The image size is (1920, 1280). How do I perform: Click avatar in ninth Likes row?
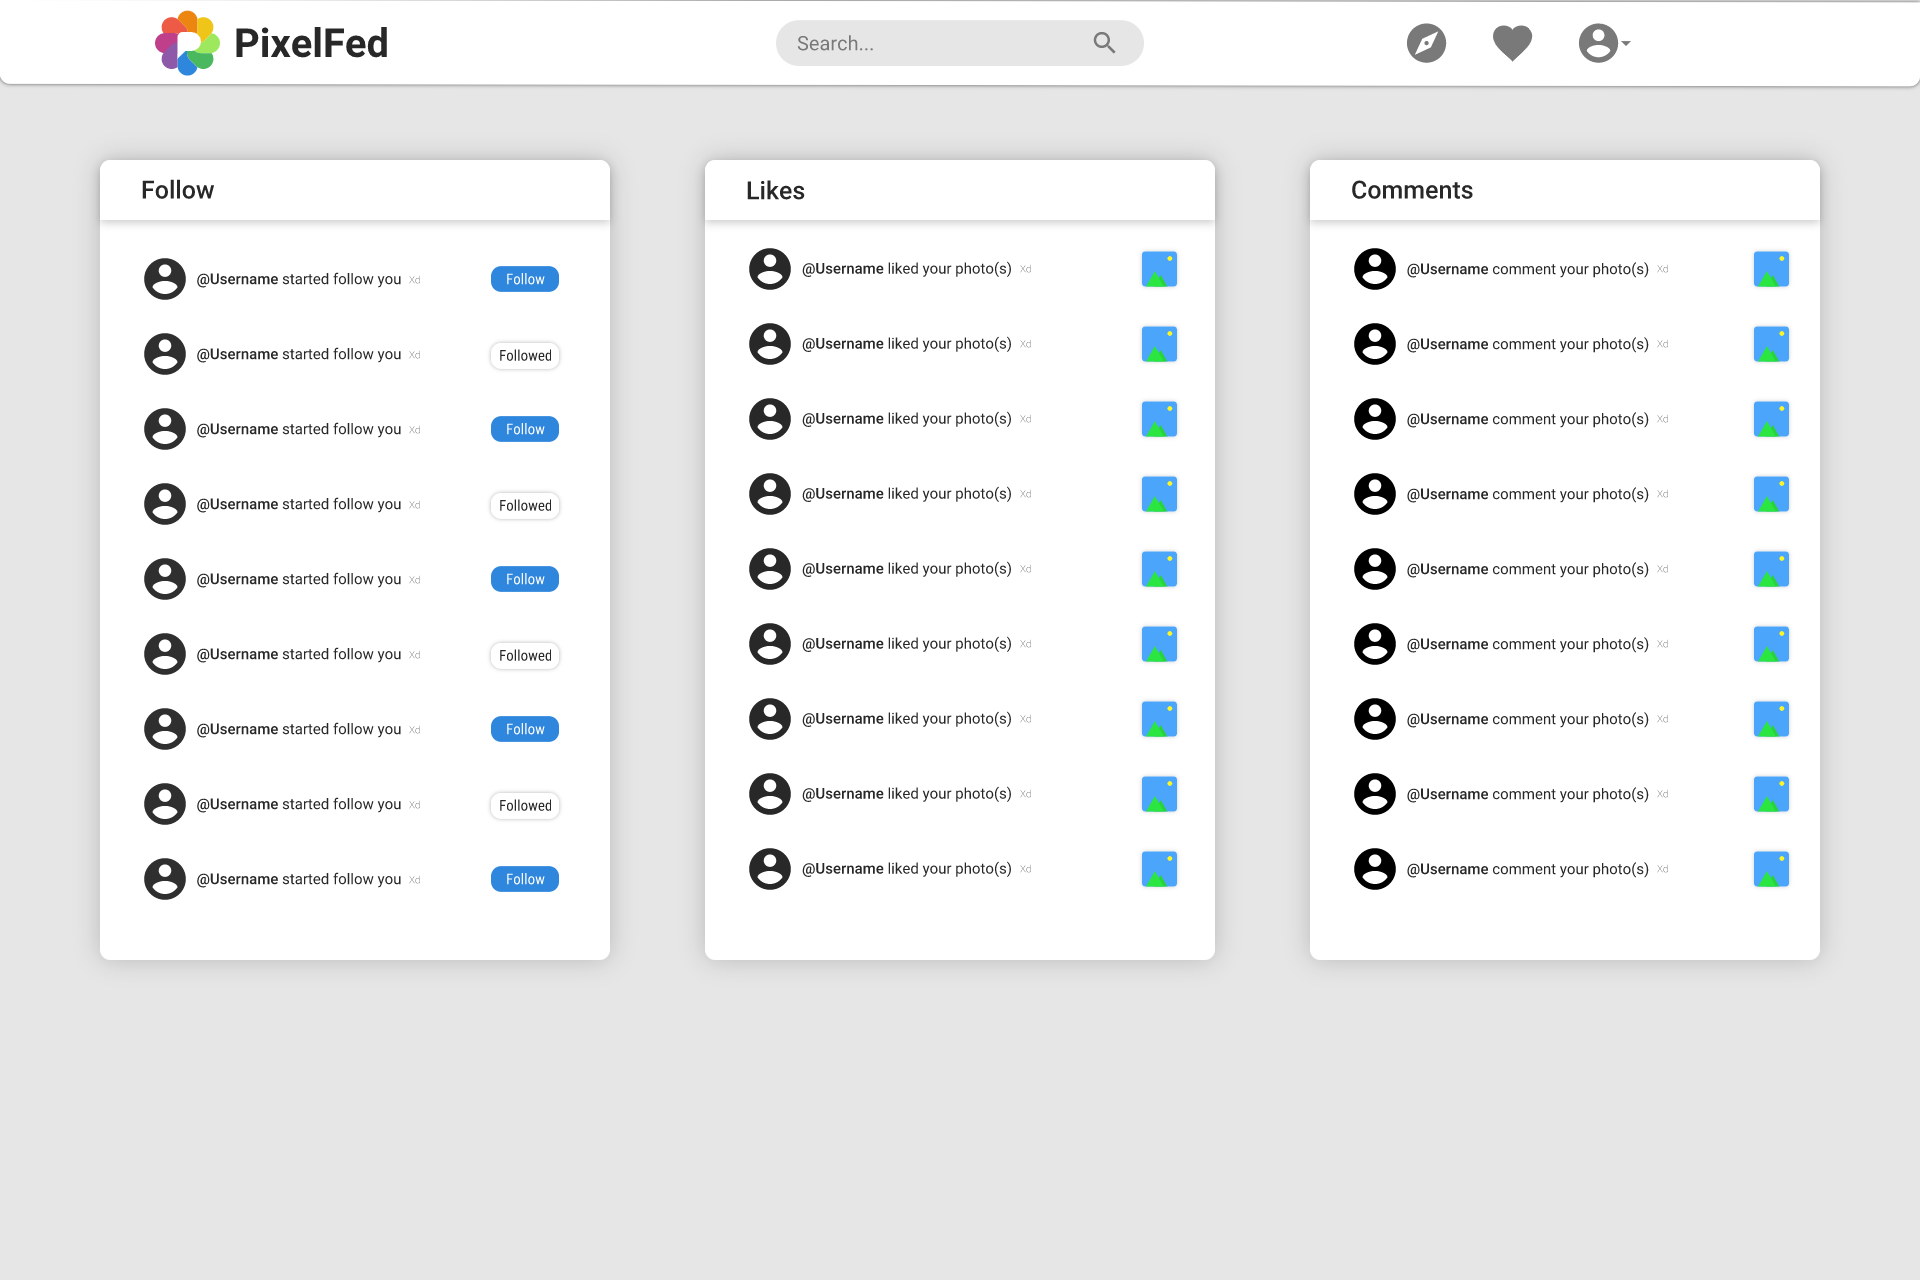click(770, 869)
